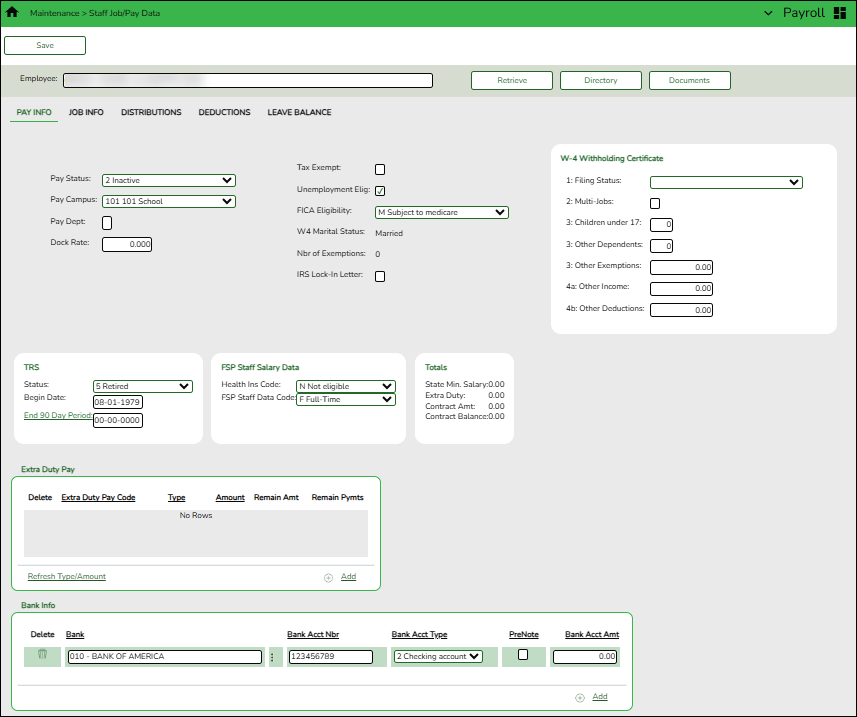Click the trash icon for Bank of America row
This screenshot has height=717, width=857.
(x=42, y=654)
